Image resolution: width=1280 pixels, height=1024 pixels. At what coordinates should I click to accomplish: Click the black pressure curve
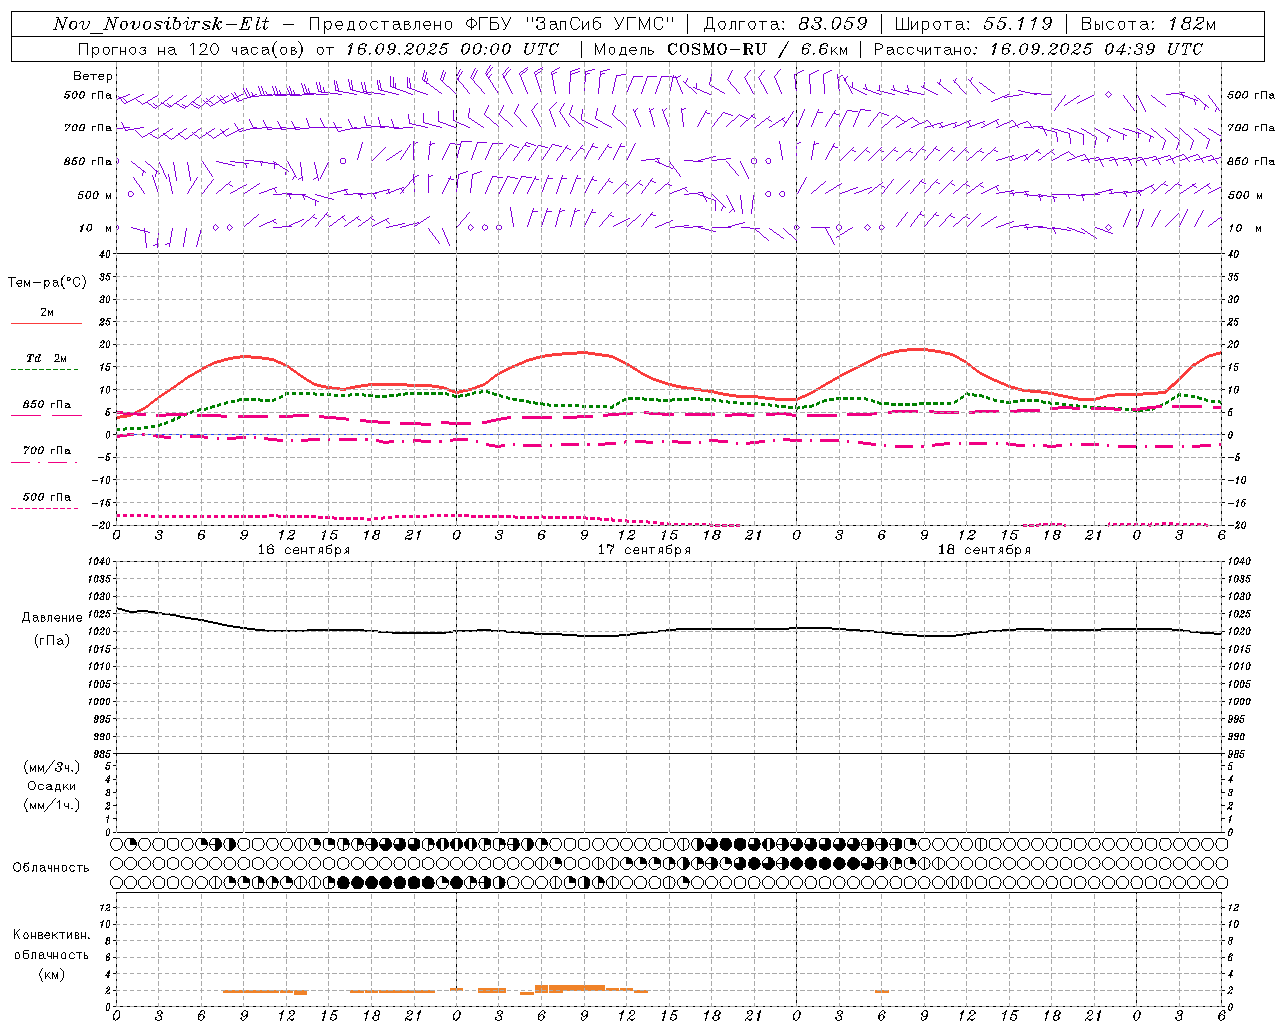pos(668,631)
